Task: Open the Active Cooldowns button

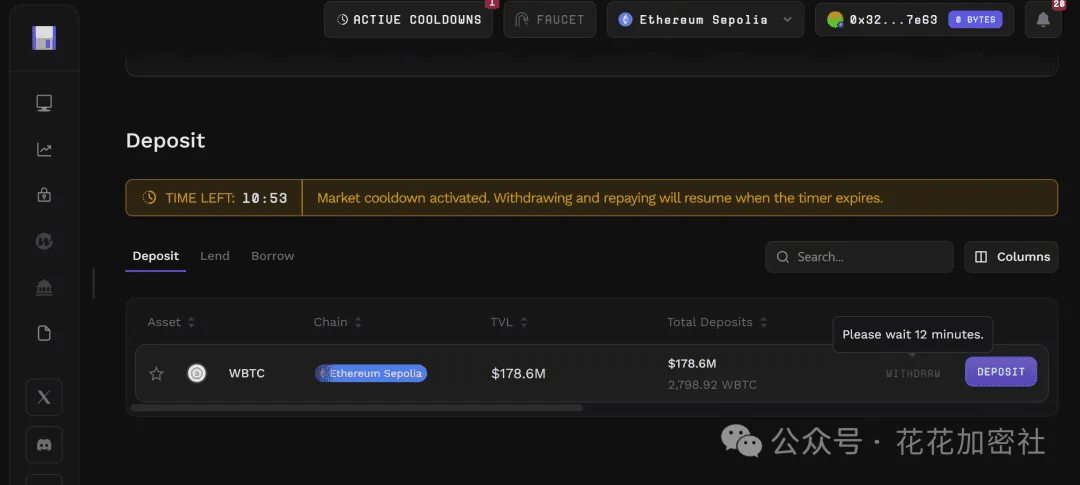Action: tap(408, 20)
